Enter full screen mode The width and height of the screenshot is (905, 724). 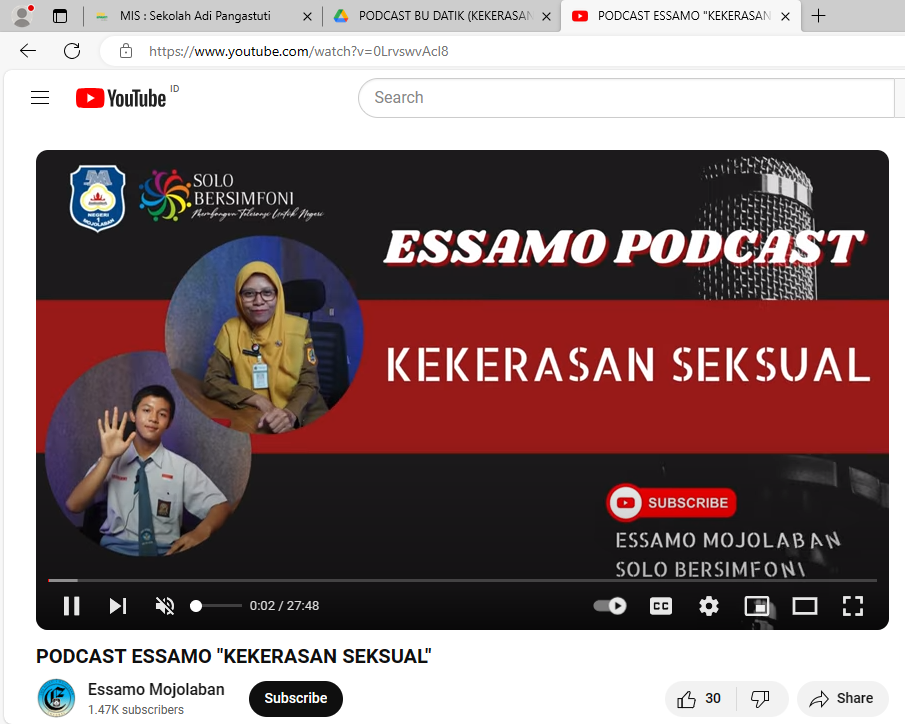click(x=852, y=606)
